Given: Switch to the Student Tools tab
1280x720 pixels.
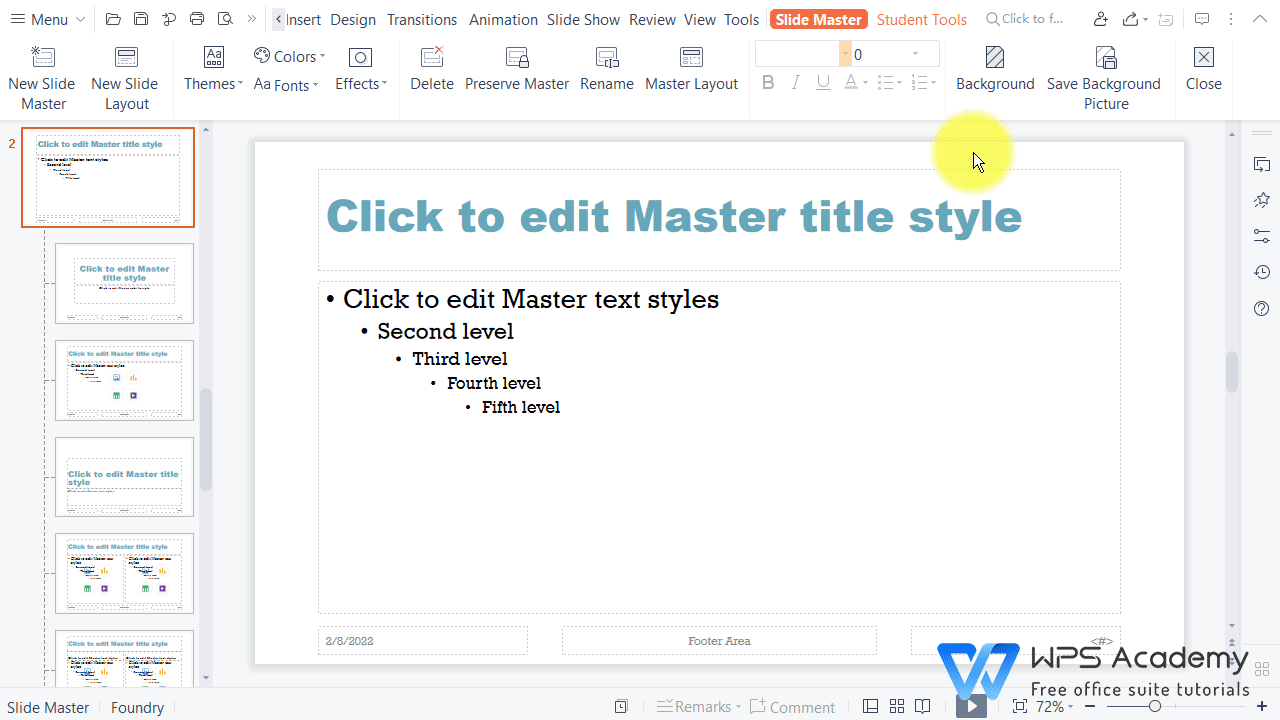Looking at the screenshot, I should point(921,19).
